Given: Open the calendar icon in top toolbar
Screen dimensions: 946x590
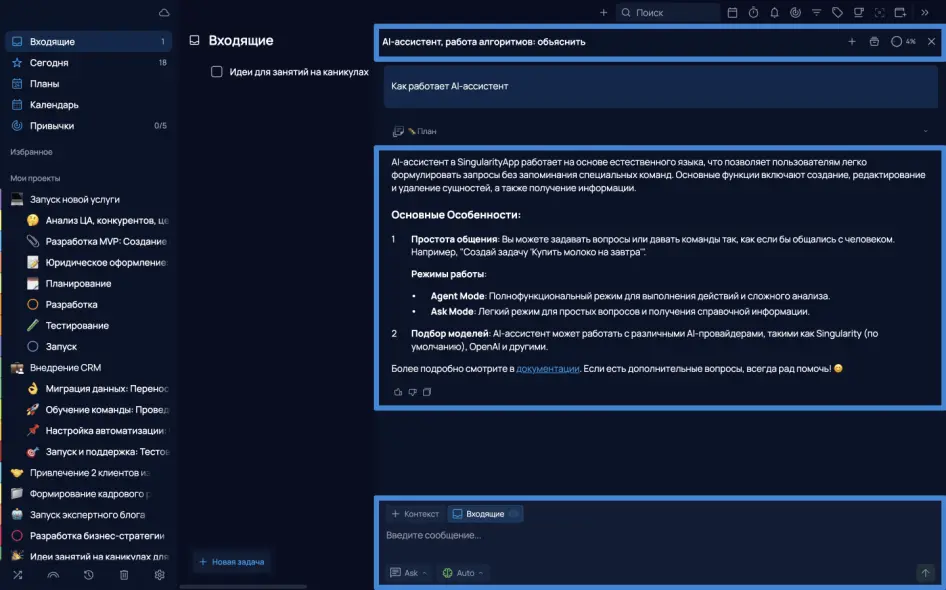Looking at the screenshot, I should point(732,13).
